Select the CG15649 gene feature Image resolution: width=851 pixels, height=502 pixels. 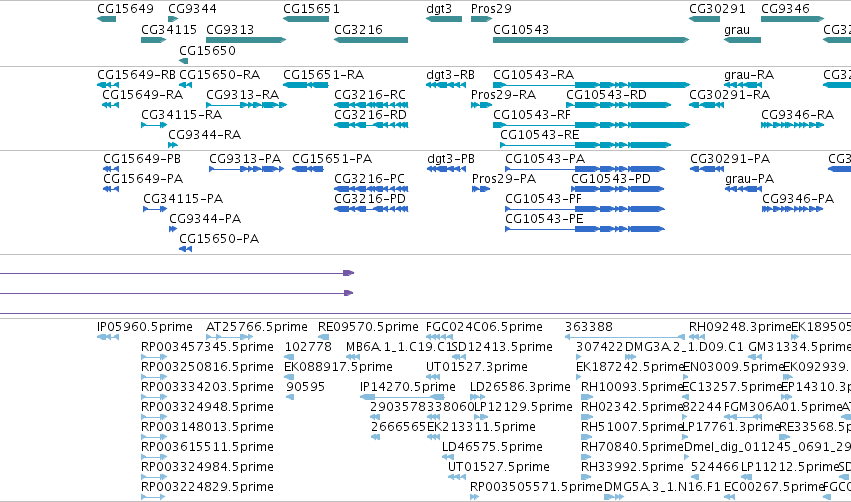(106, 19)
